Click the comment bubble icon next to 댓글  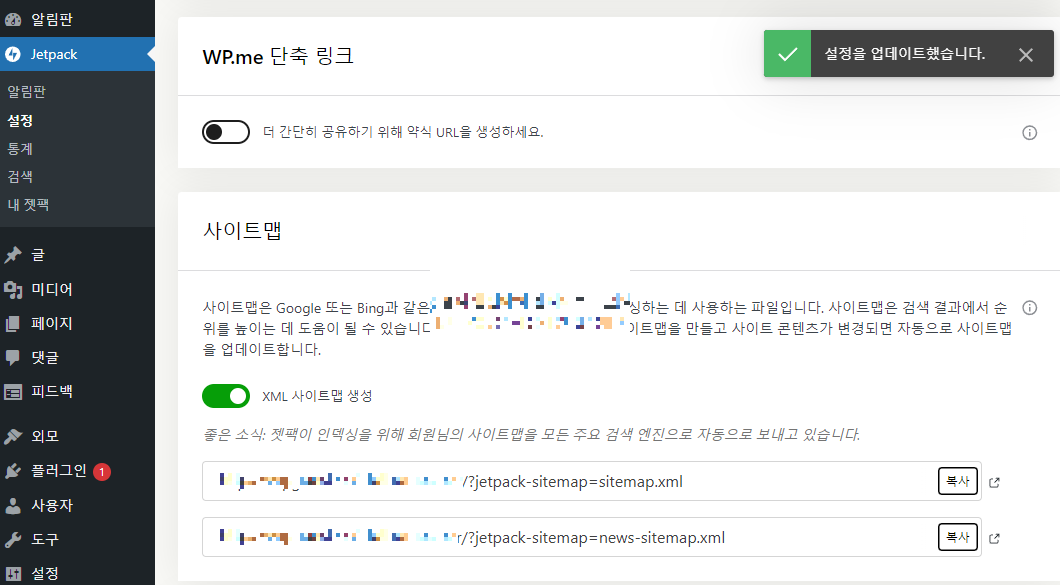(13, 358)
